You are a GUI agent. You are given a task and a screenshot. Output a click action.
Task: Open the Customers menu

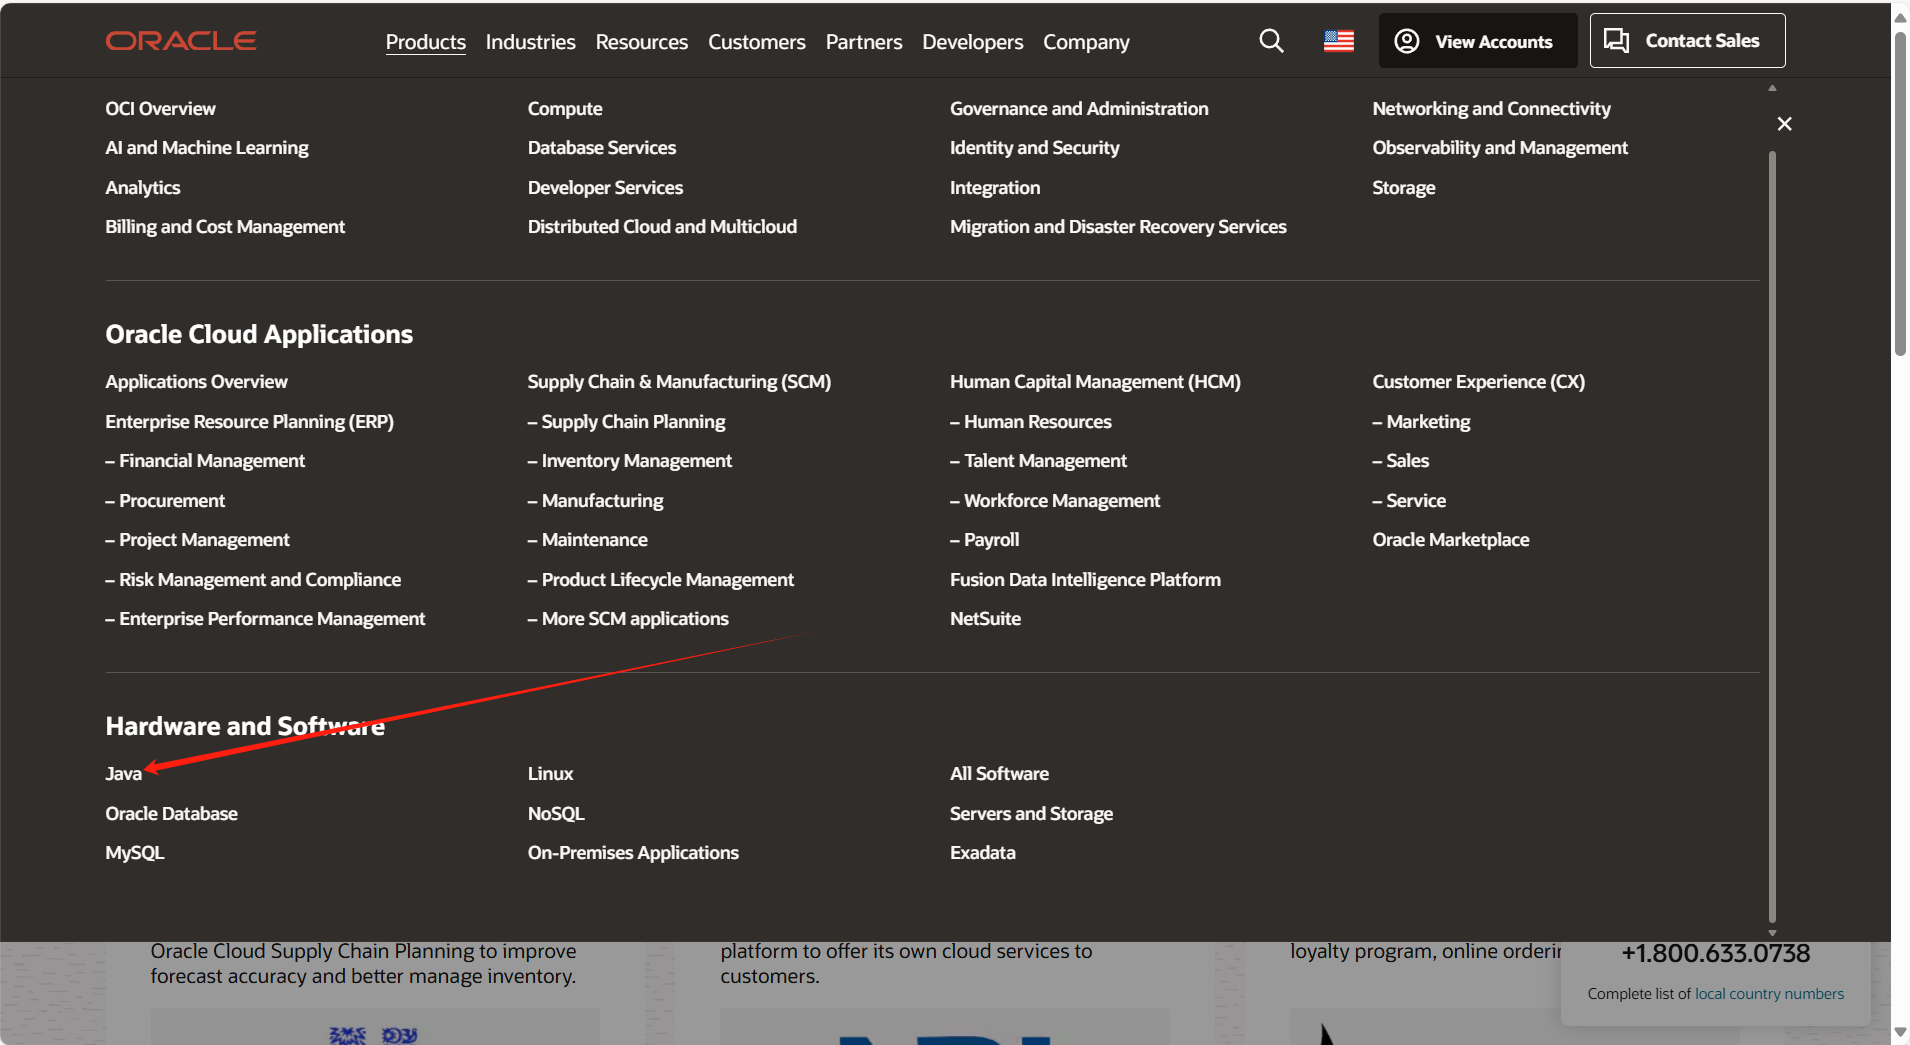[x=757, y=42]
